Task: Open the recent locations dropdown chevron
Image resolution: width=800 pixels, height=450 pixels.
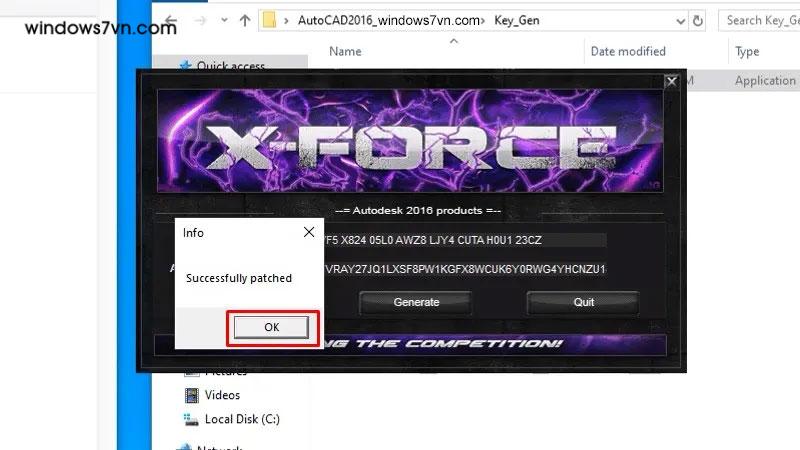Action: [224, 20]
